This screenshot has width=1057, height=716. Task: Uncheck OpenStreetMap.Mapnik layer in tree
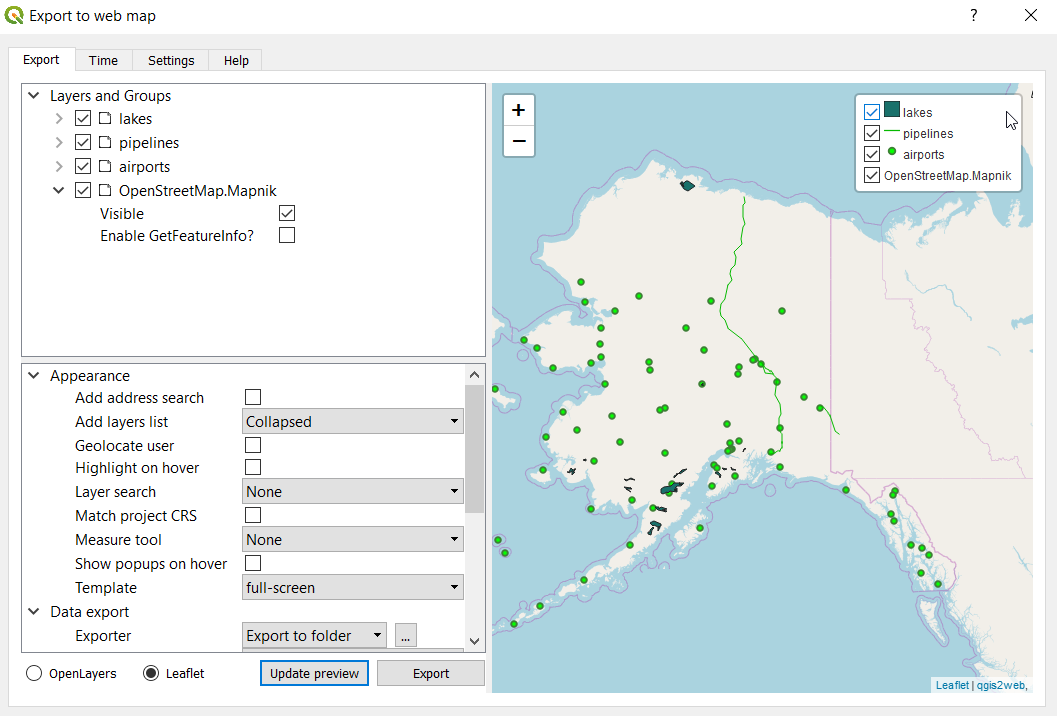point(83,190)
